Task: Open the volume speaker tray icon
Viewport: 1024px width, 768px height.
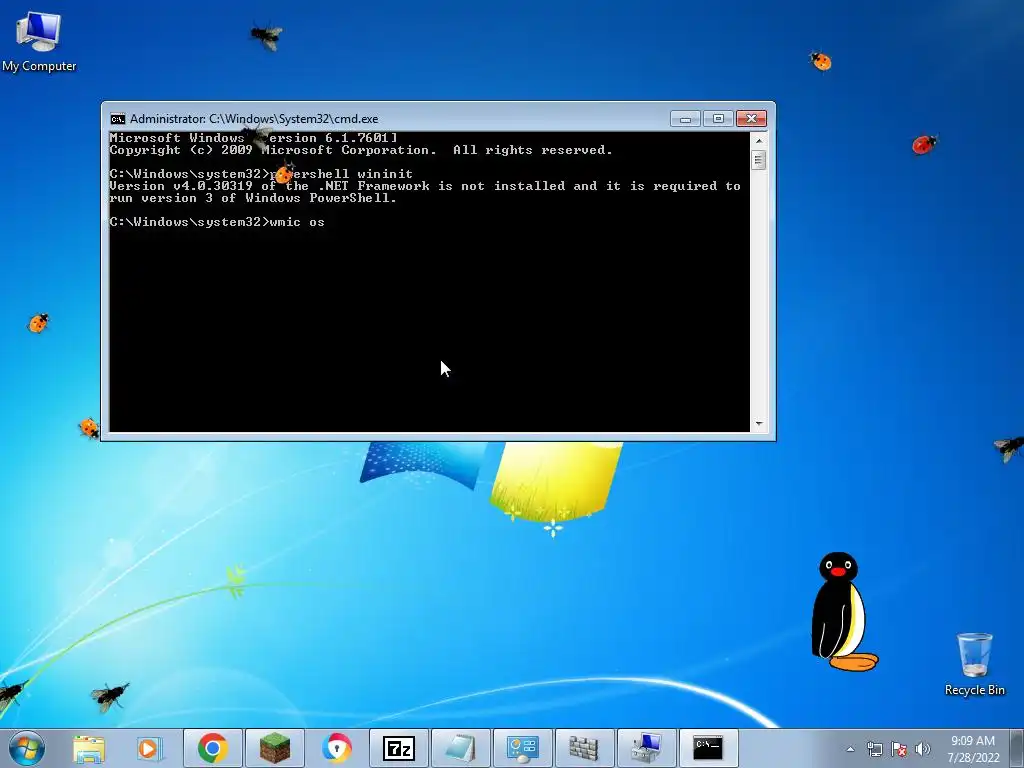Action: click(923, 749)
